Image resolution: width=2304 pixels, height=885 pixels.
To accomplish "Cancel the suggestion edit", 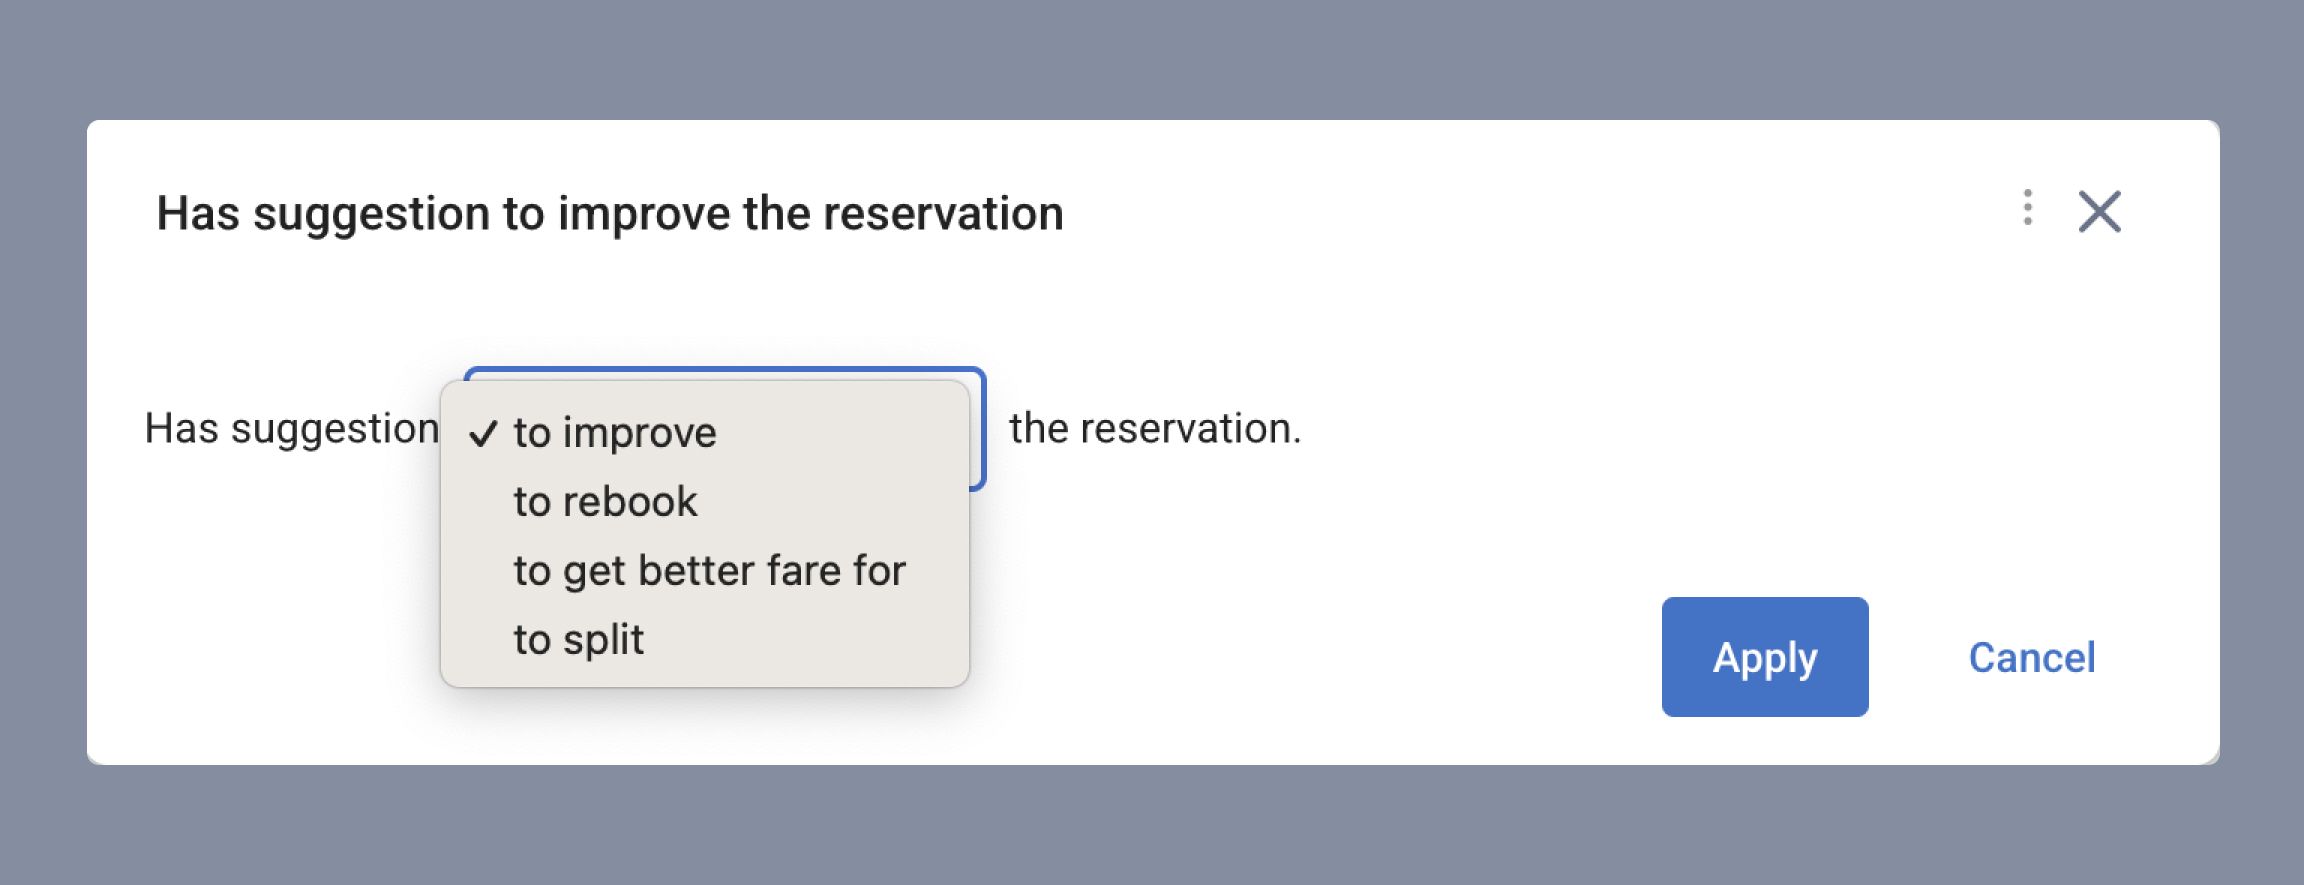I will point(2030,657).
